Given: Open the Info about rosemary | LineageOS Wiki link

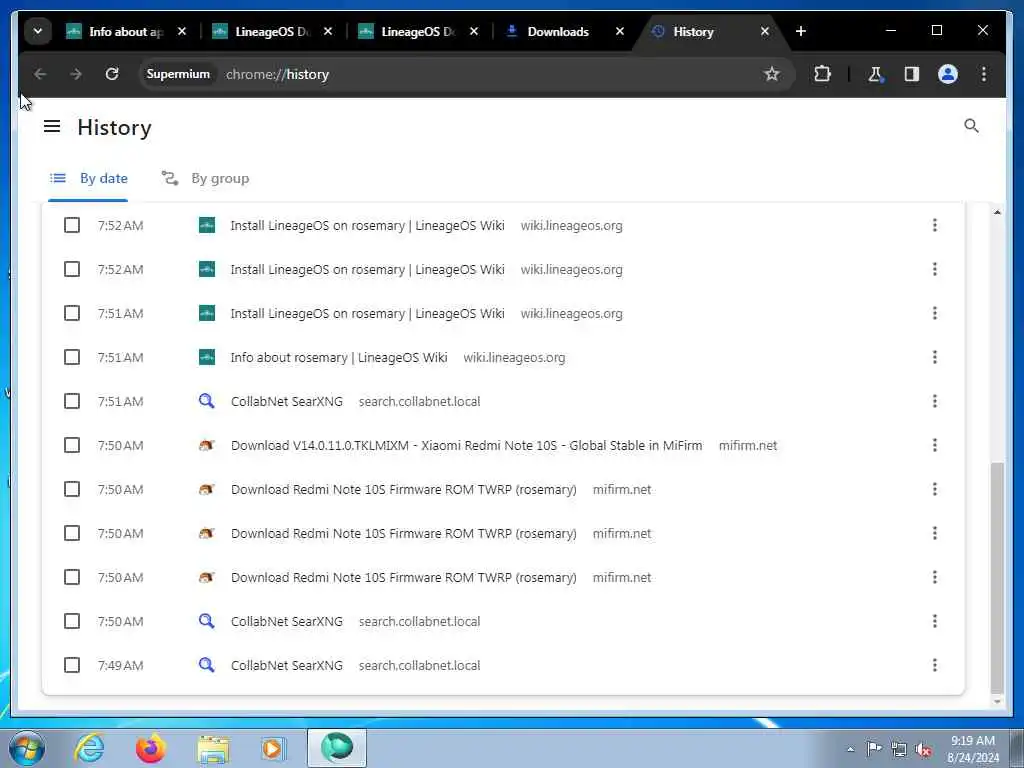Looking at the screenshot, I should (x=338, y=357).
